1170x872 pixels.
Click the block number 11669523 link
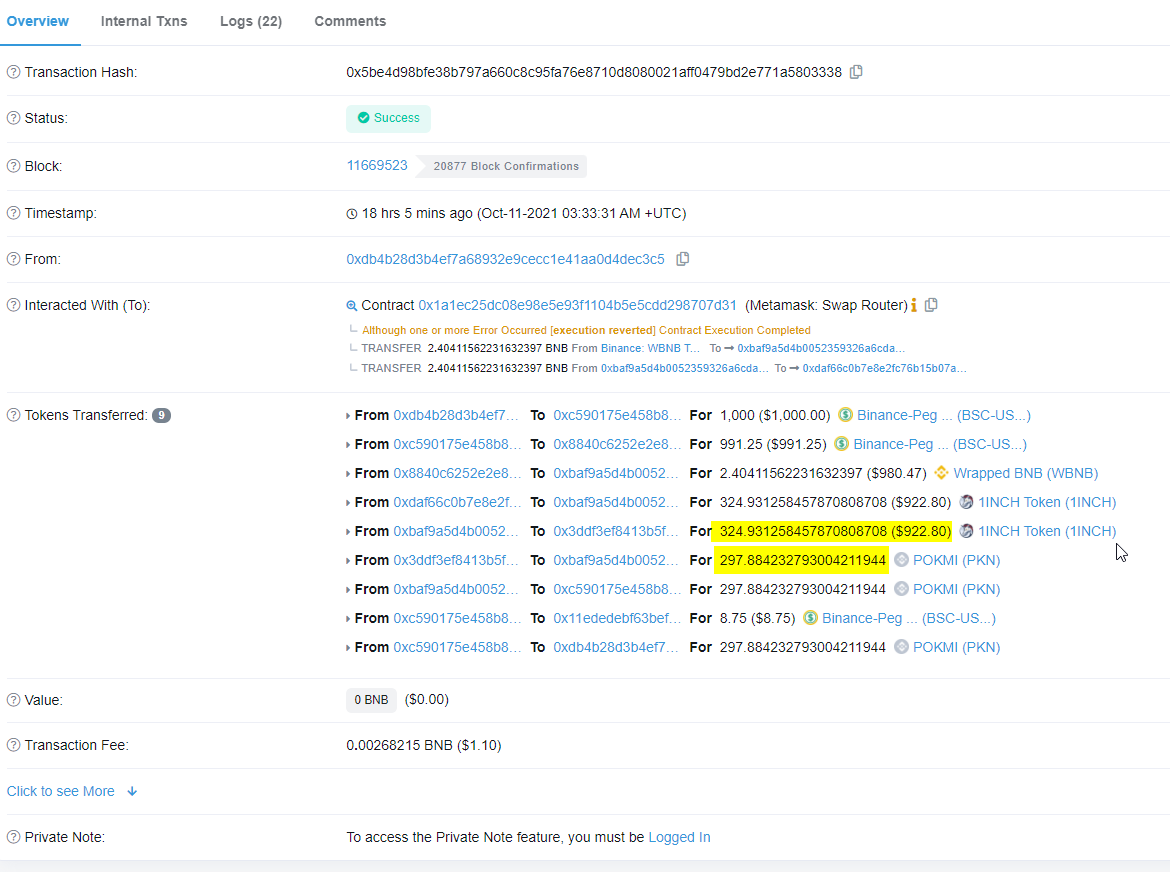(x=377, y=165)
